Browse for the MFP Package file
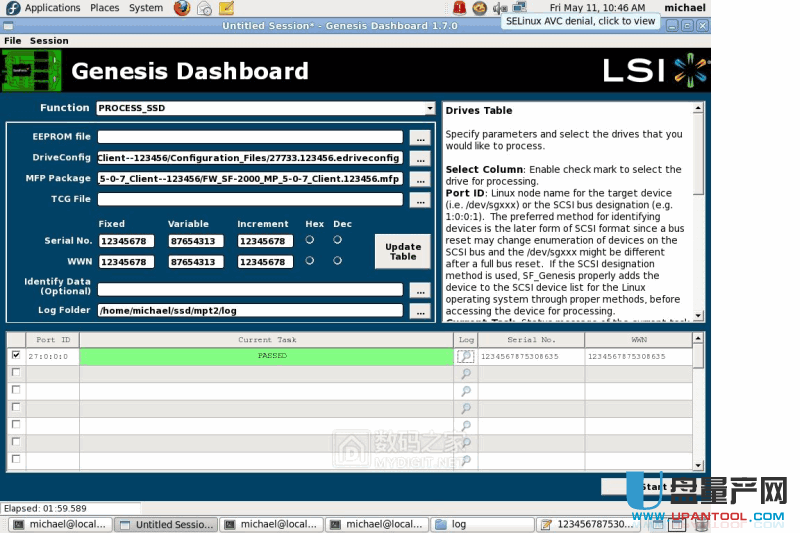Image resolution: width=800 pixels, height=533 pixels. pyautogui.click(x=421, y=179)
